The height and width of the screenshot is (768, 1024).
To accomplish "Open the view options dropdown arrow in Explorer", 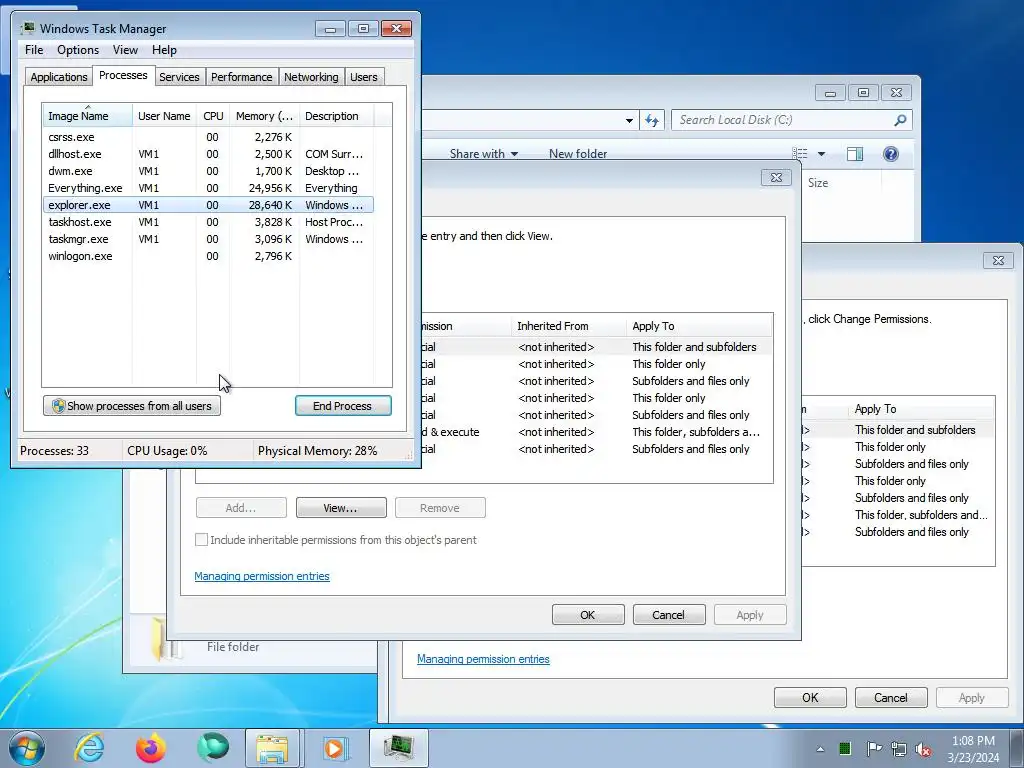I will (x=822, y=154).
